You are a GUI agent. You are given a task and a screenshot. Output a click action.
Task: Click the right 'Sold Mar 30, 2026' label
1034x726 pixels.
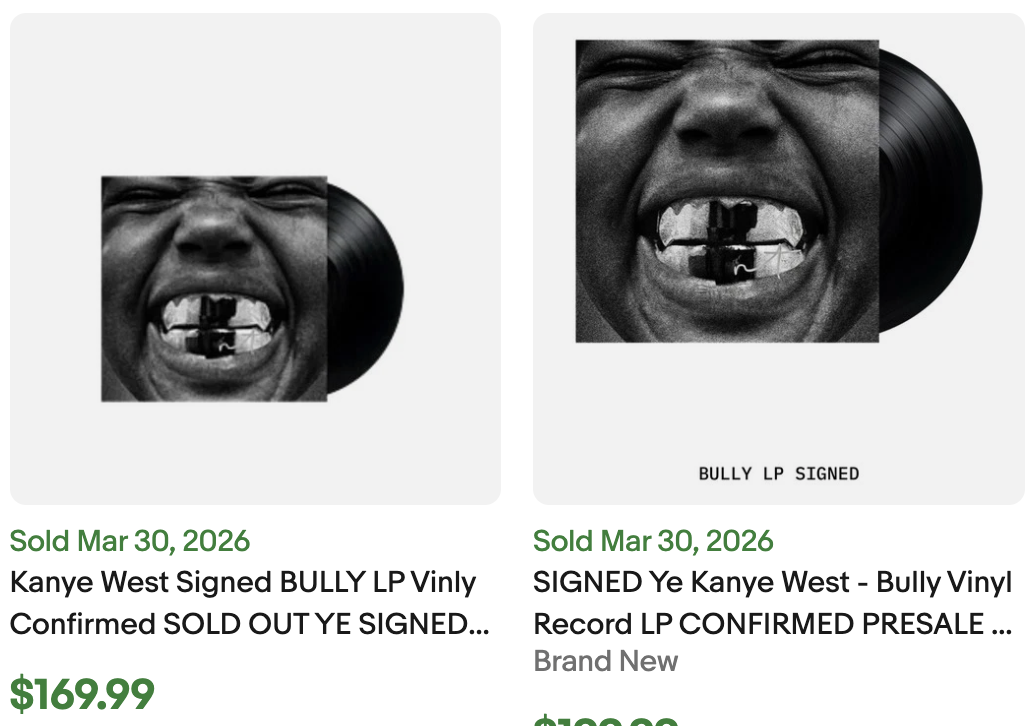click(652, 541)
